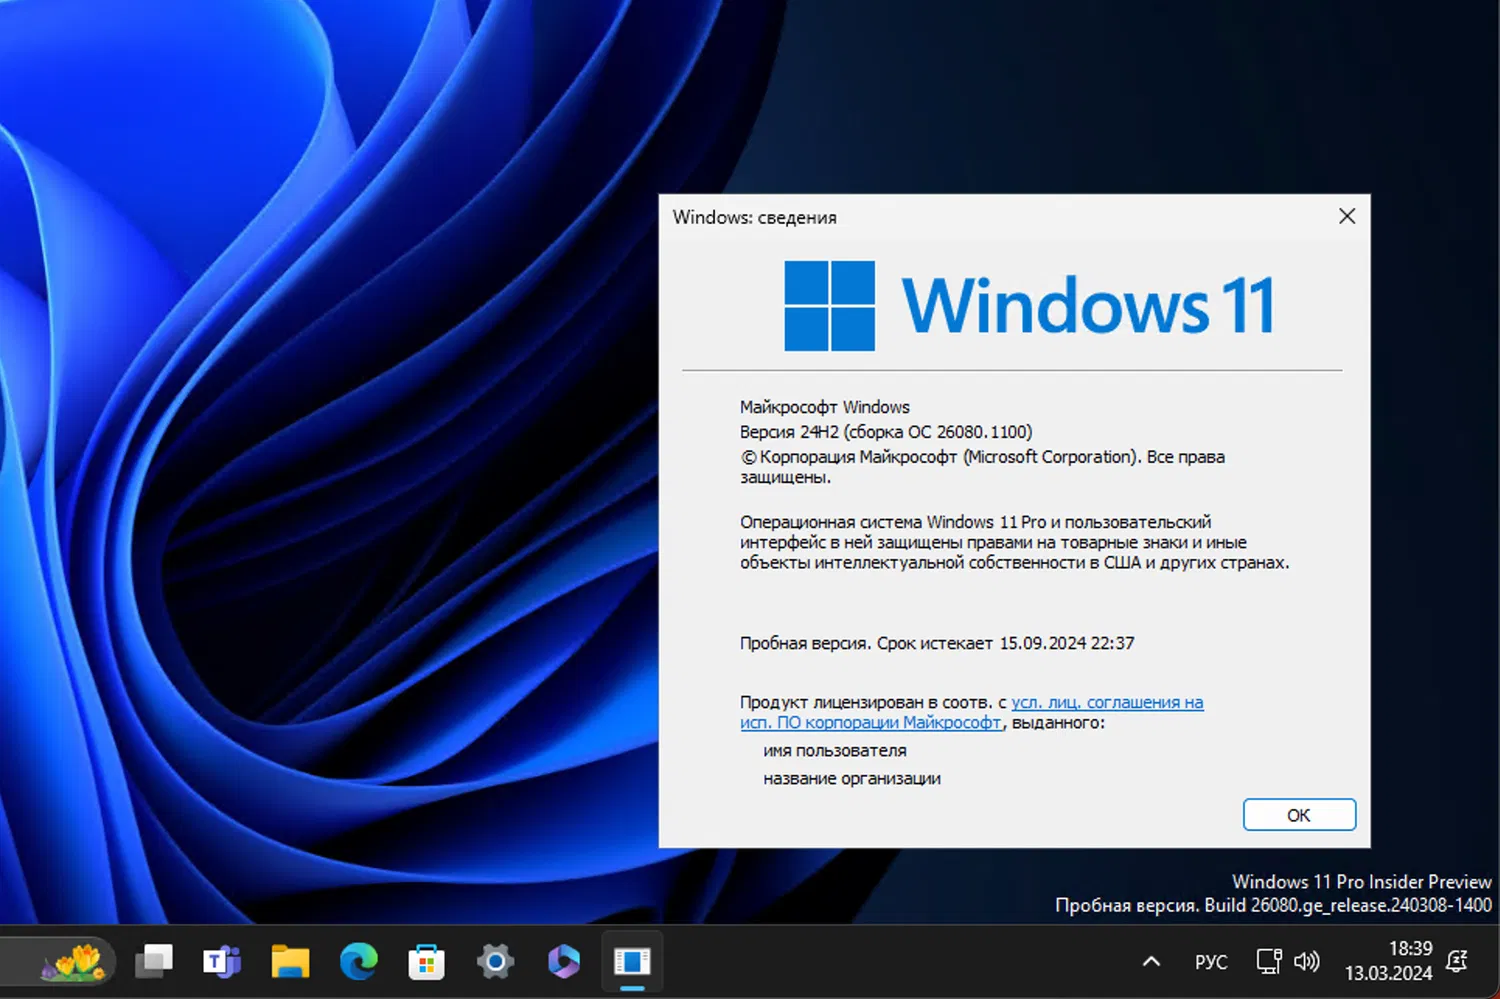Open Windows Settings via the gear icon
The image size is (1500, 999).
[x=495, y=962]
